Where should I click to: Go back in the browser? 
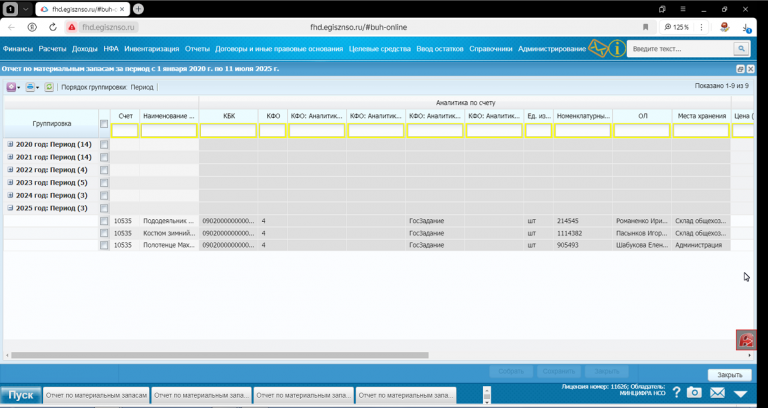12,27
